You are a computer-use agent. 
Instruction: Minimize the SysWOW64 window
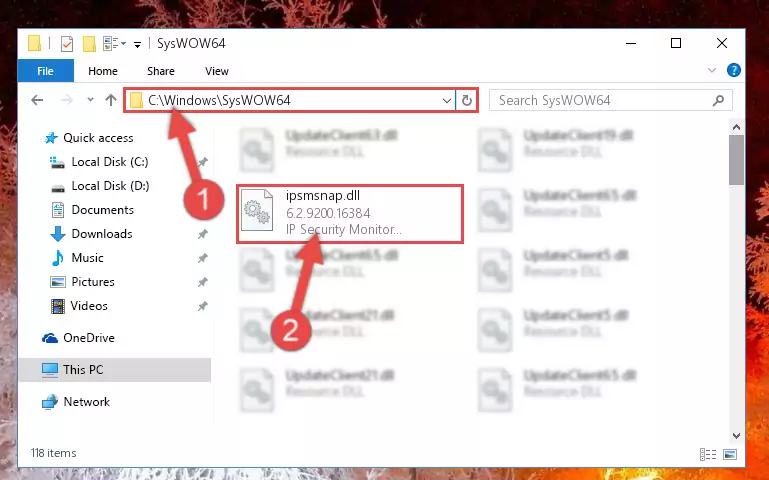pos(631,43)
